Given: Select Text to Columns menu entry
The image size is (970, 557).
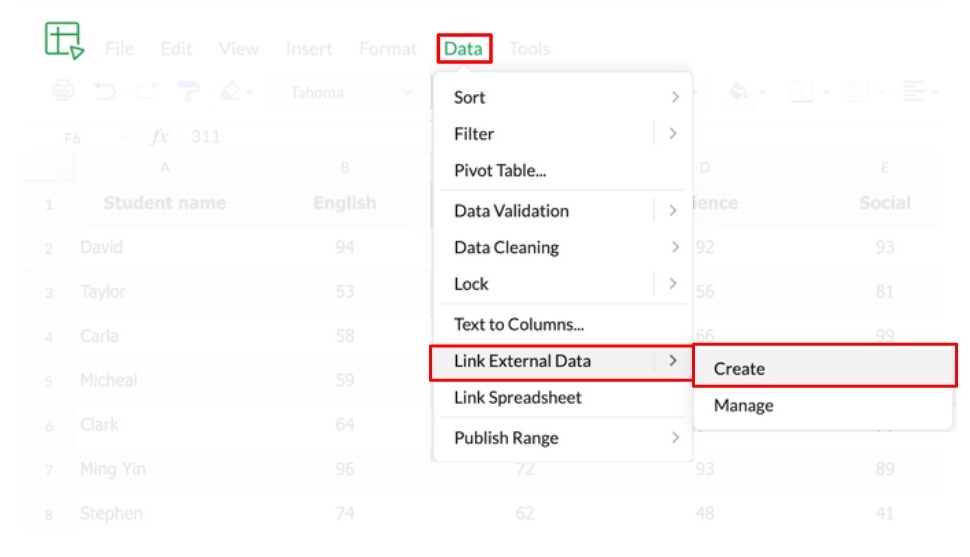Looking at the screenshot, I should coord(519,324).
